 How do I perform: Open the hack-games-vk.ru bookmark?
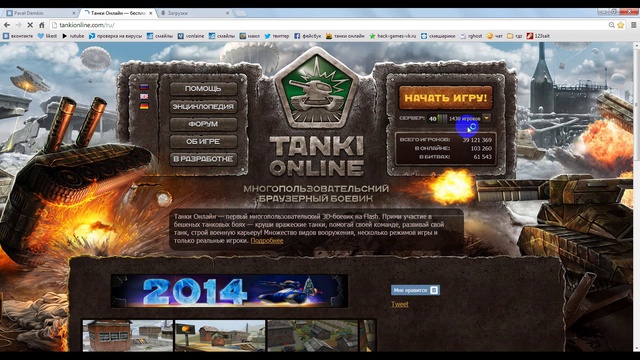(393, 36)
